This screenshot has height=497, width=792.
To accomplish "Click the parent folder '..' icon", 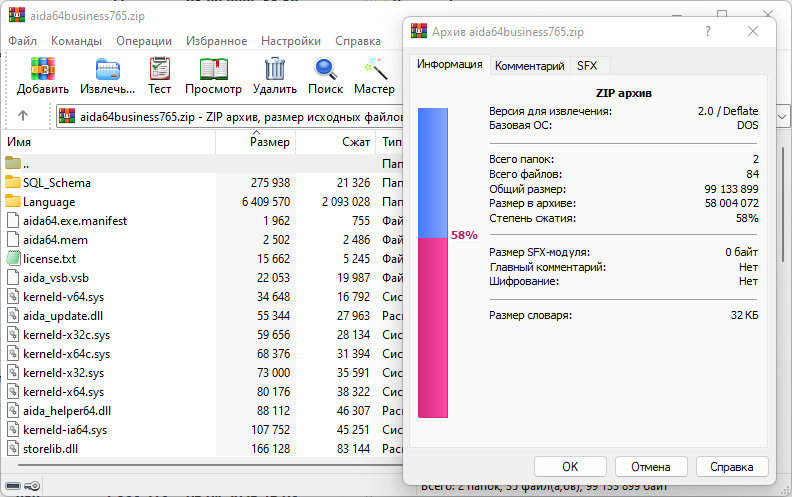I will [x=13, y=163].
